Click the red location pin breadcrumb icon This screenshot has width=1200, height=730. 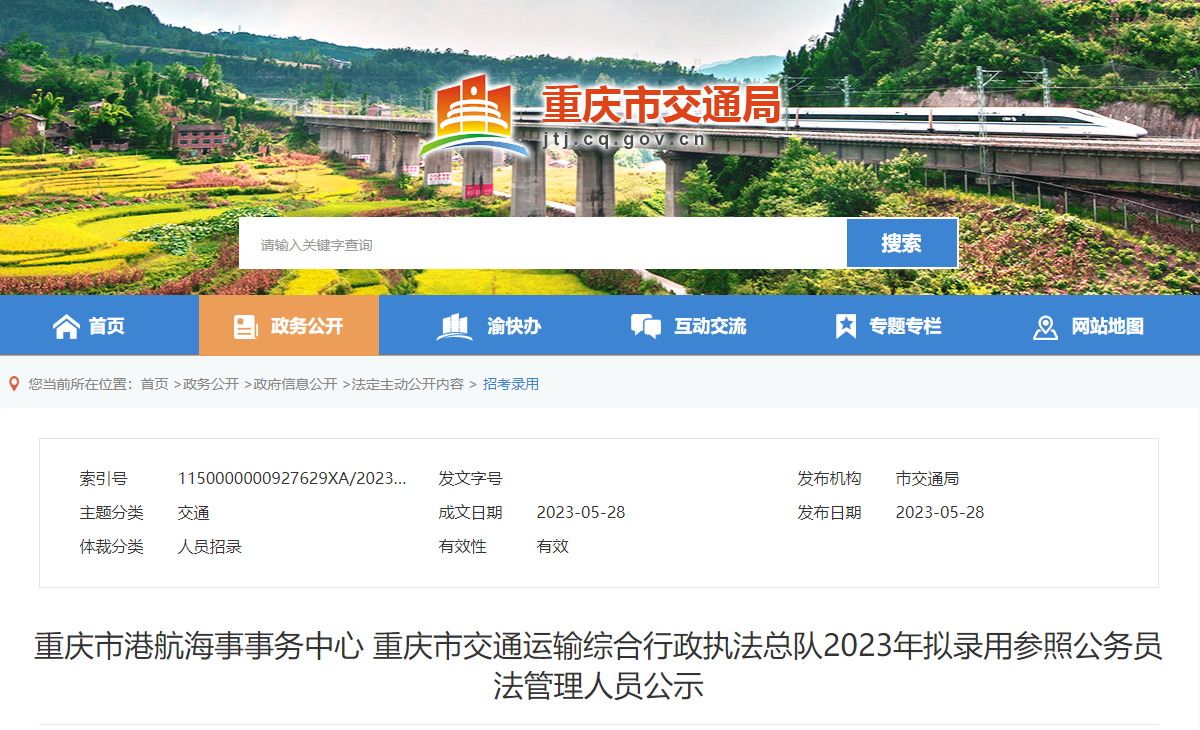coord(14,383)
